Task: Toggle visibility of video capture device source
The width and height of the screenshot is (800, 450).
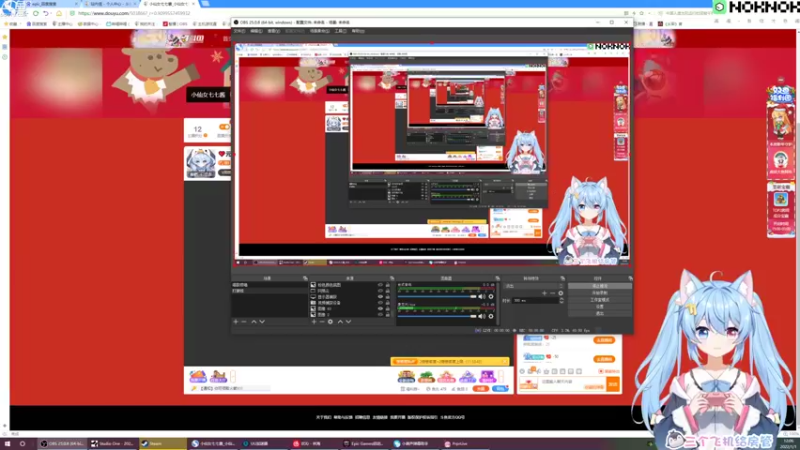Action: [380, 303]
